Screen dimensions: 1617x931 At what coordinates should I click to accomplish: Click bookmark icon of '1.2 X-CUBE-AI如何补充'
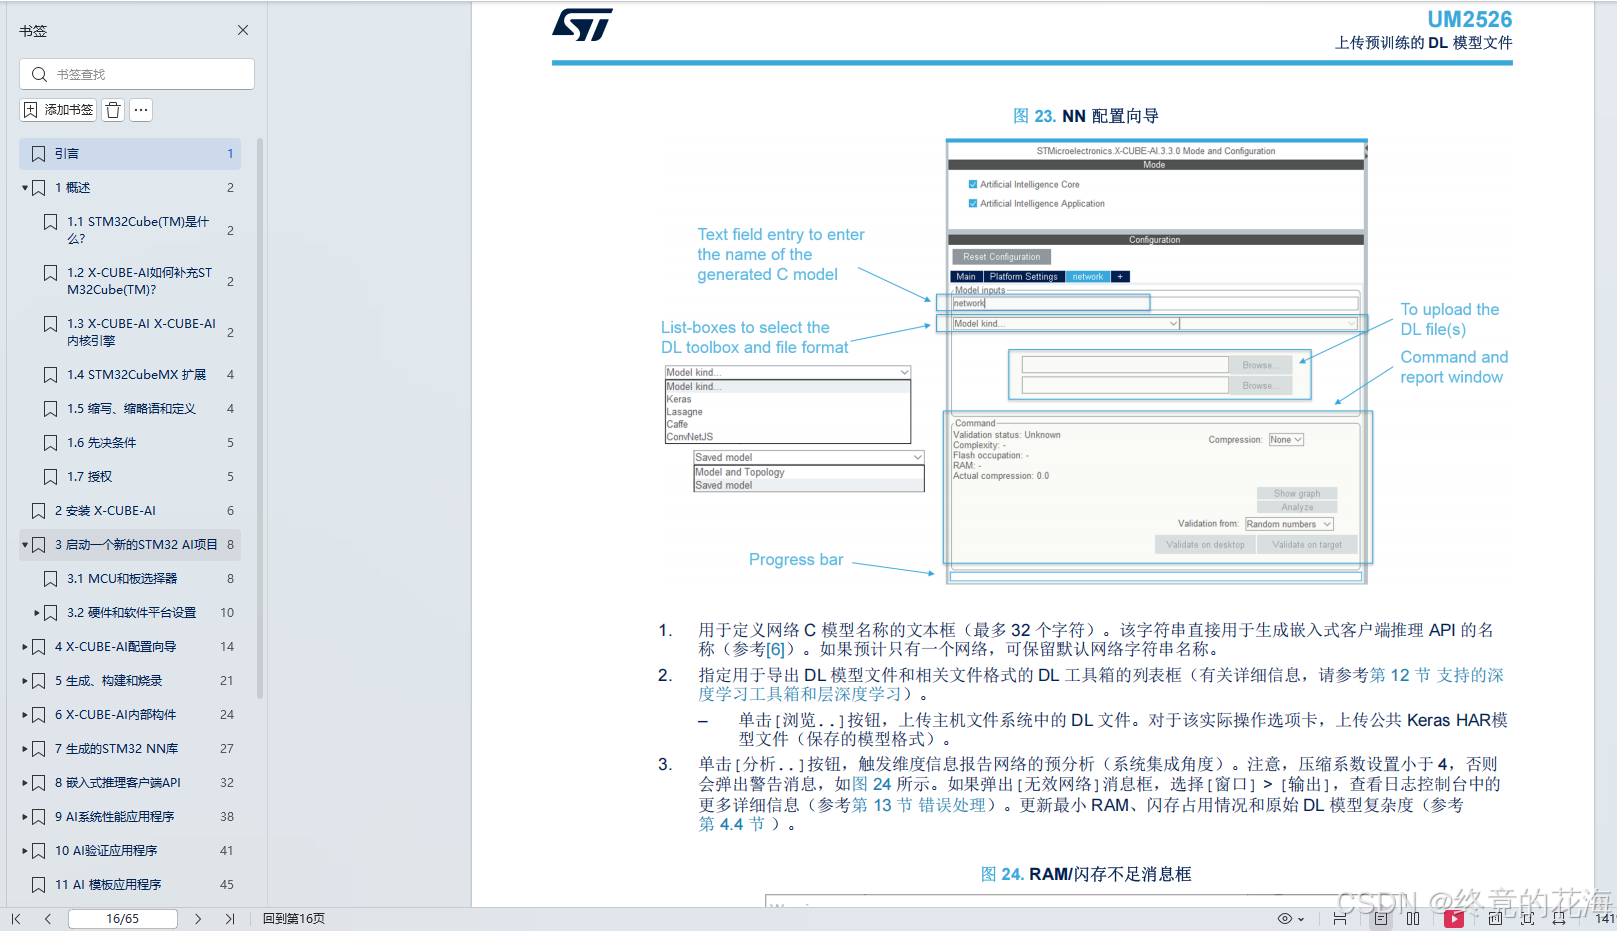tap(51, 273)
